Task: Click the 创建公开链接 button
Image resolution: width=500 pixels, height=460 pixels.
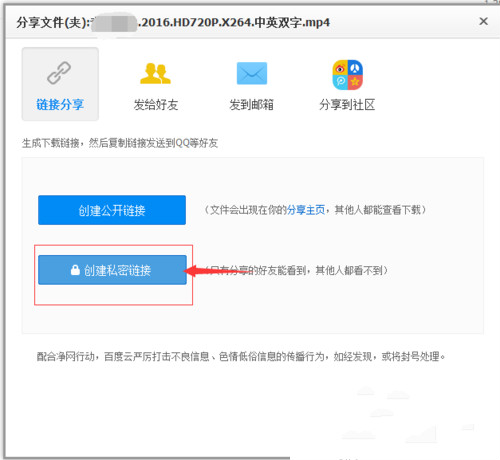Action: click(x=112, y=210)
